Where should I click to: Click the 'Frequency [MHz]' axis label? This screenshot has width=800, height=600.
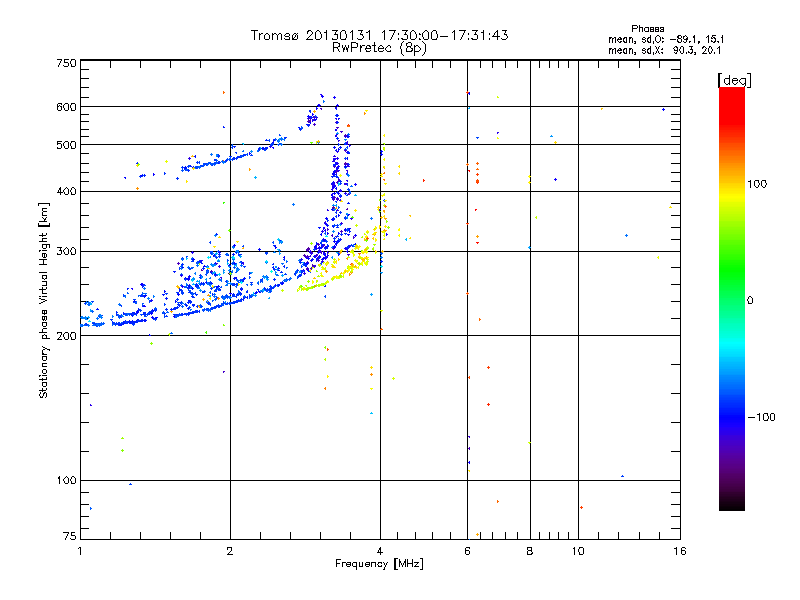coord(379,564)
